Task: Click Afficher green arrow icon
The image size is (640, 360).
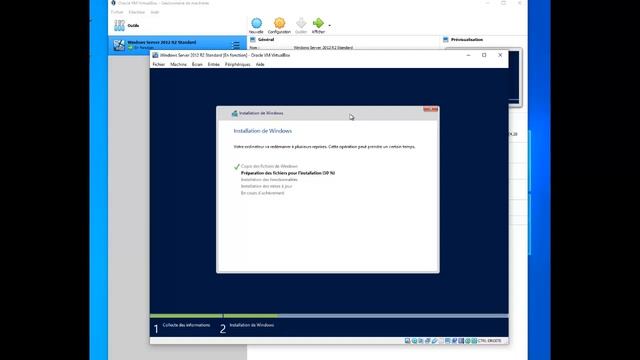Action: tap(318, 23)
